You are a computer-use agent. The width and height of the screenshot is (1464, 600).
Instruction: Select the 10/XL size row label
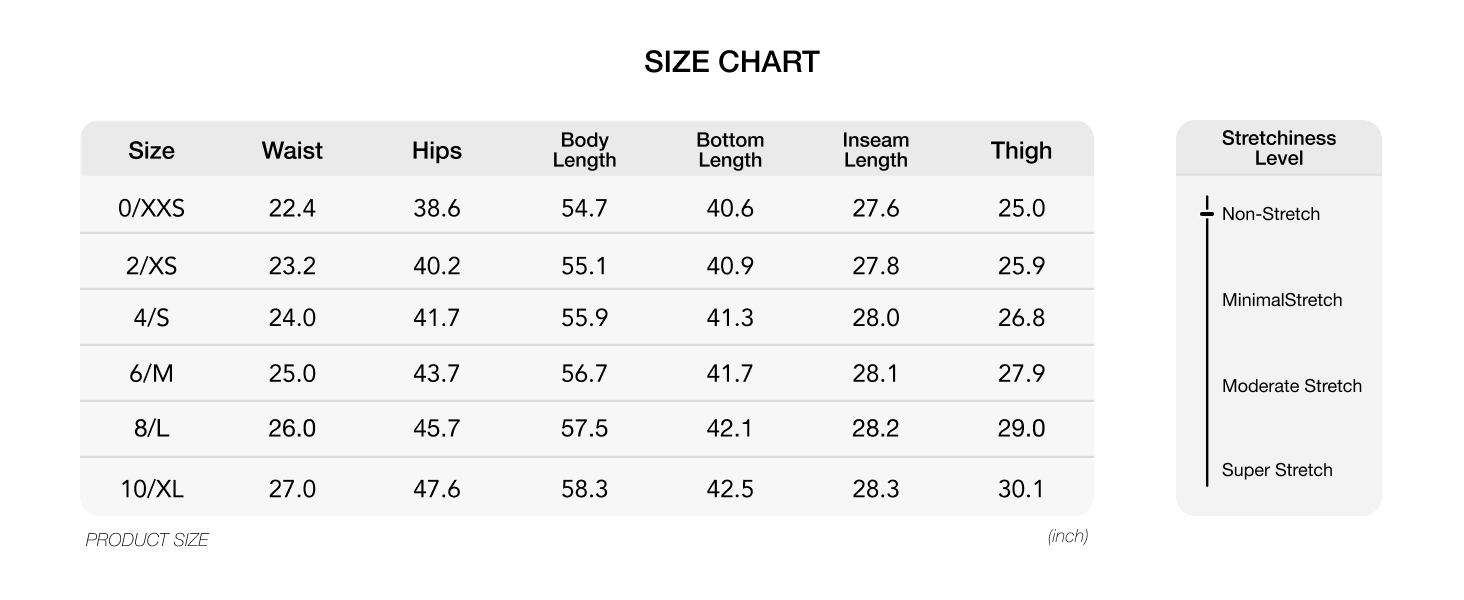pos(151,489)
